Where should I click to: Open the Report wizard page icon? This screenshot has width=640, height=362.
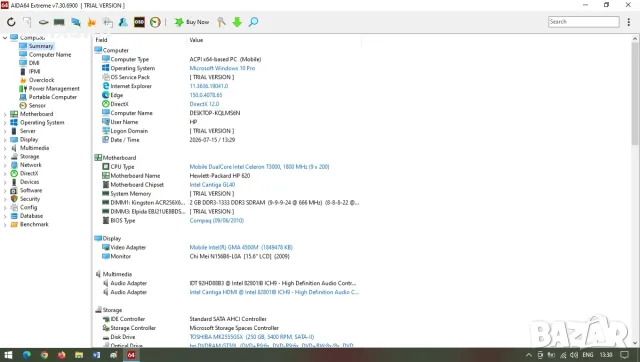pyautogui.click(x=27, y=22)
